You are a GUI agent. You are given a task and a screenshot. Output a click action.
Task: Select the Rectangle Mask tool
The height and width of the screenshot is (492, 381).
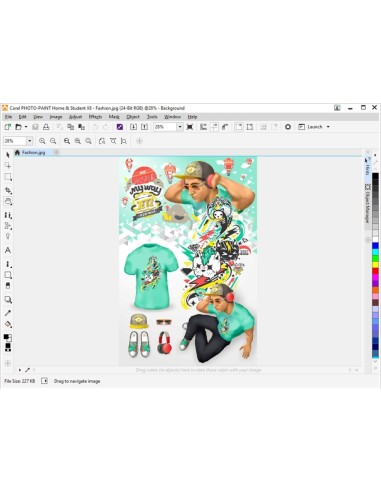tap(8, 177)
